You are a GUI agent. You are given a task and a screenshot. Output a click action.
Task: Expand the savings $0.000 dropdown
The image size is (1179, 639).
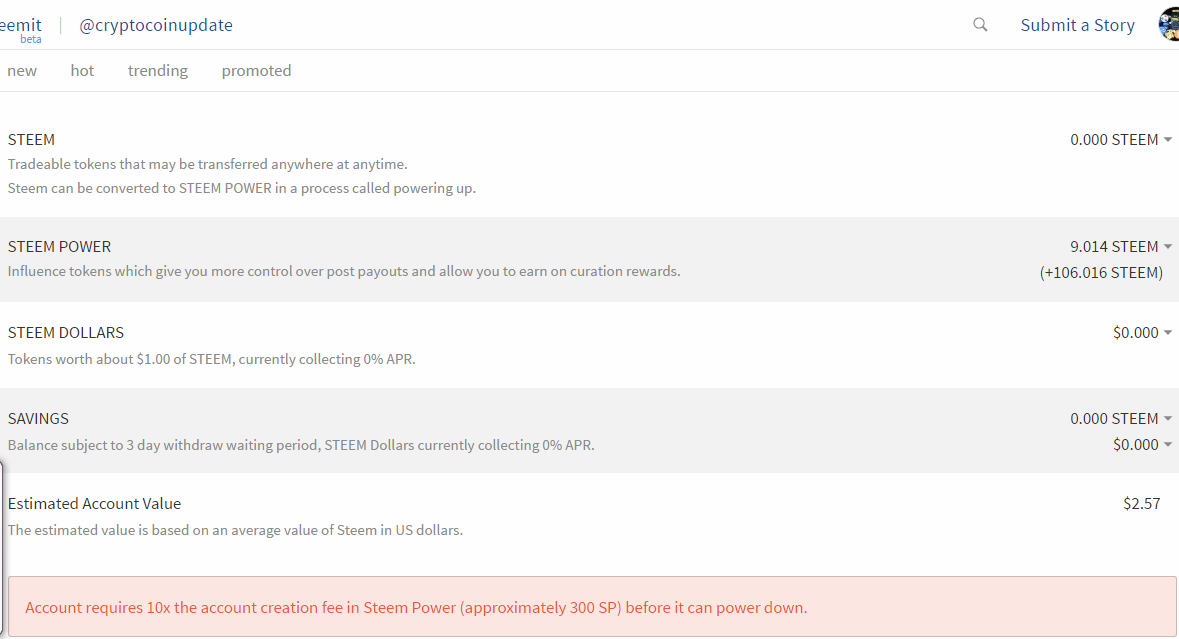click(1142, 445)
